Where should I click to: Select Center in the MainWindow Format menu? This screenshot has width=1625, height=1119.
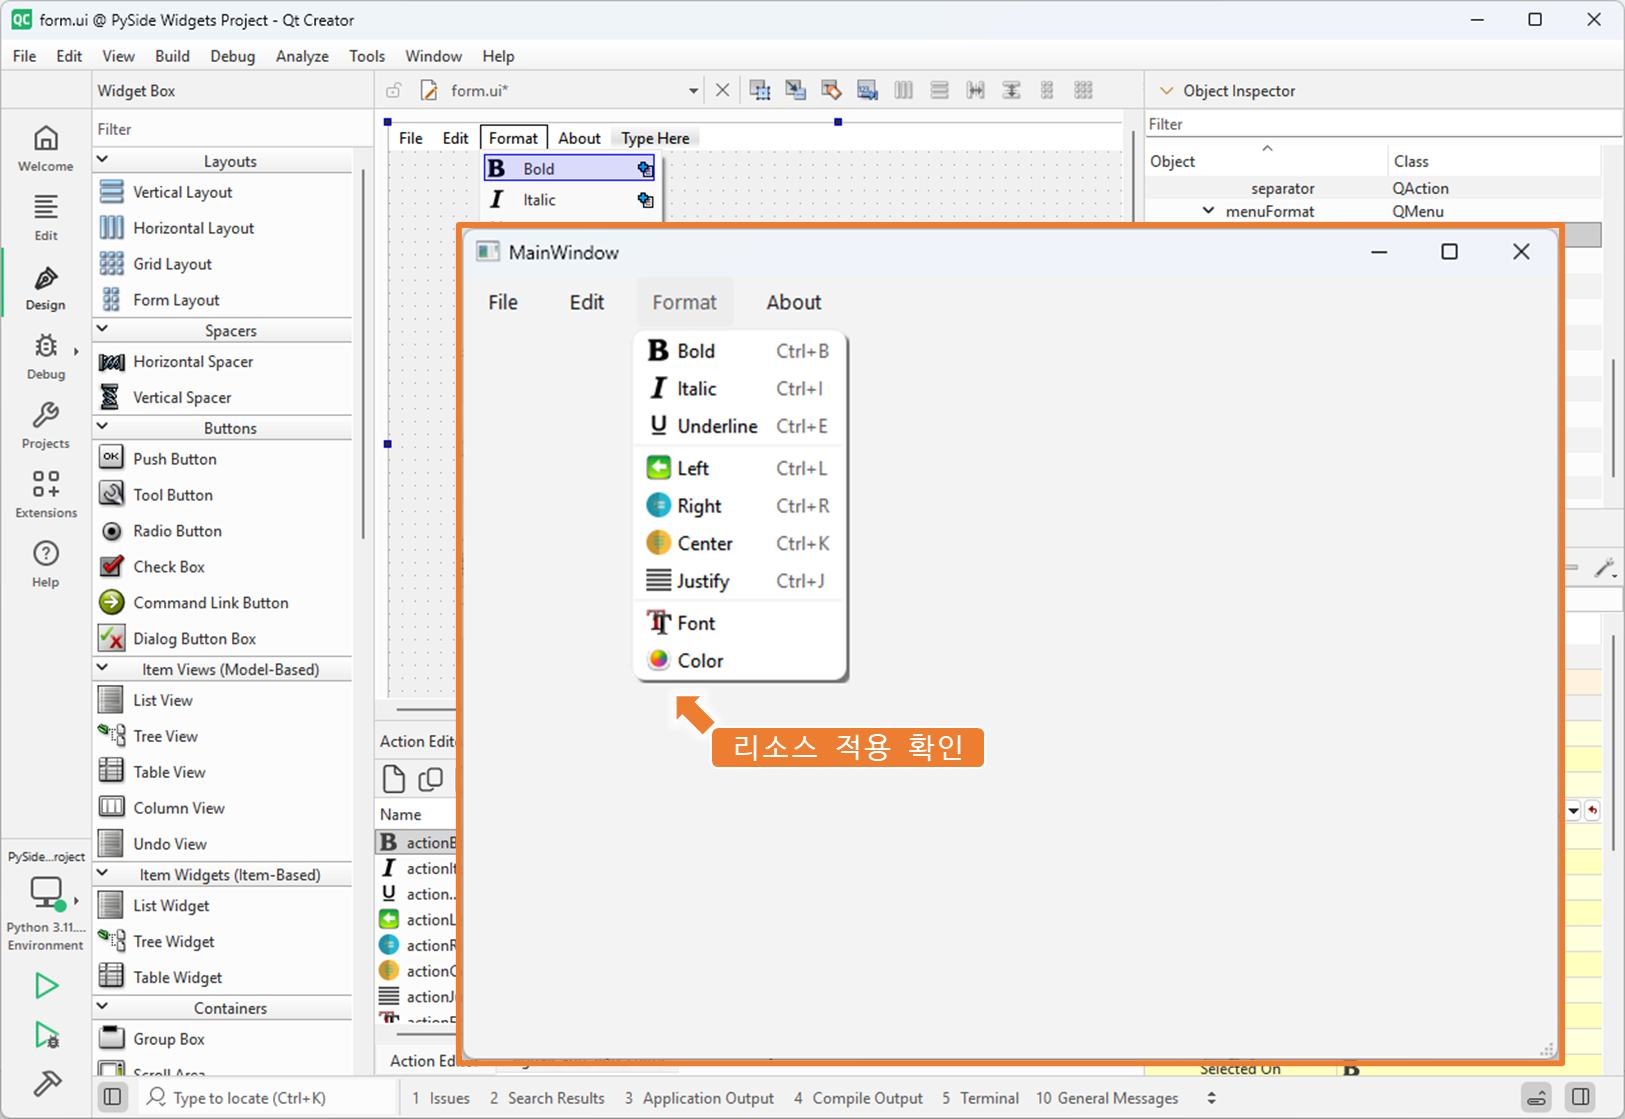[740, 543]
